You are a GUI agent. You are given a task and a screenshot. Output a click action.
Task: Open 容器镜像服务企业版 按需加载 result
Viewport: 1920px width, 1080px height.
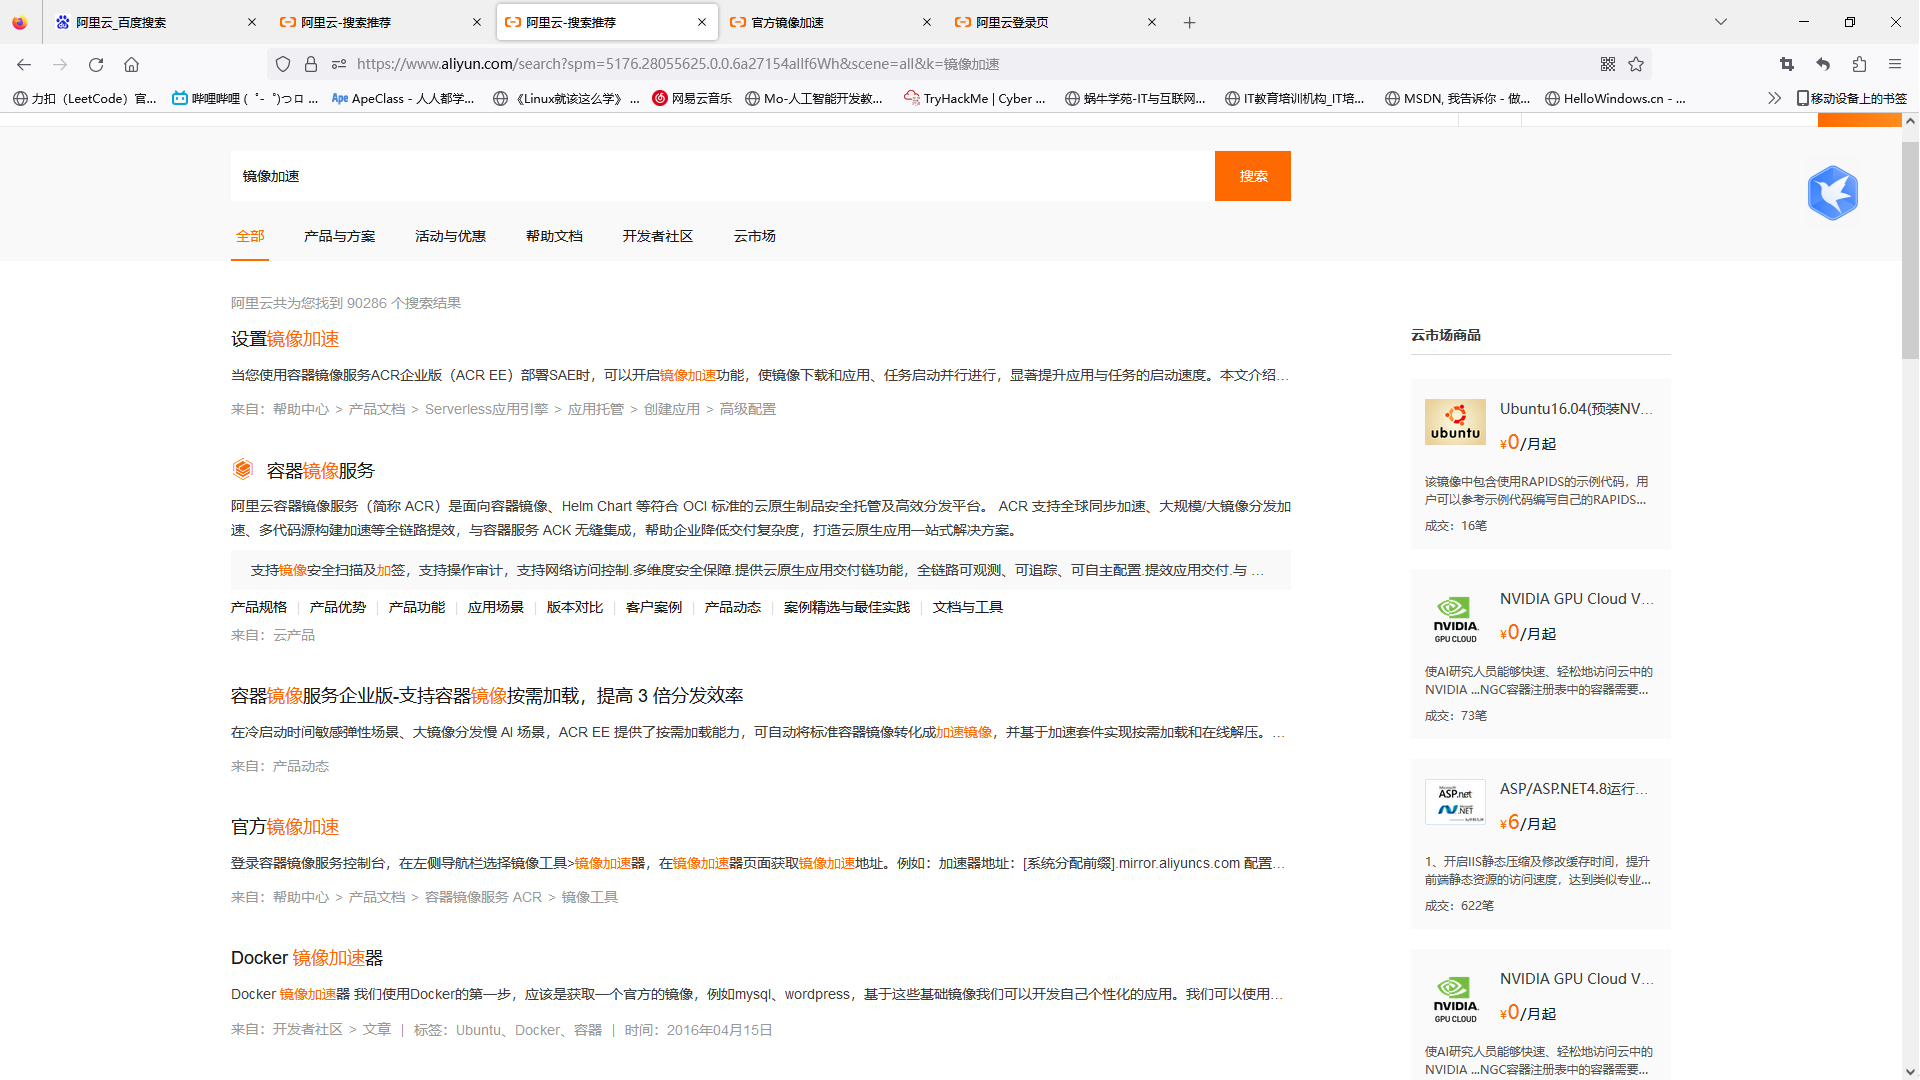click(487, 695)
